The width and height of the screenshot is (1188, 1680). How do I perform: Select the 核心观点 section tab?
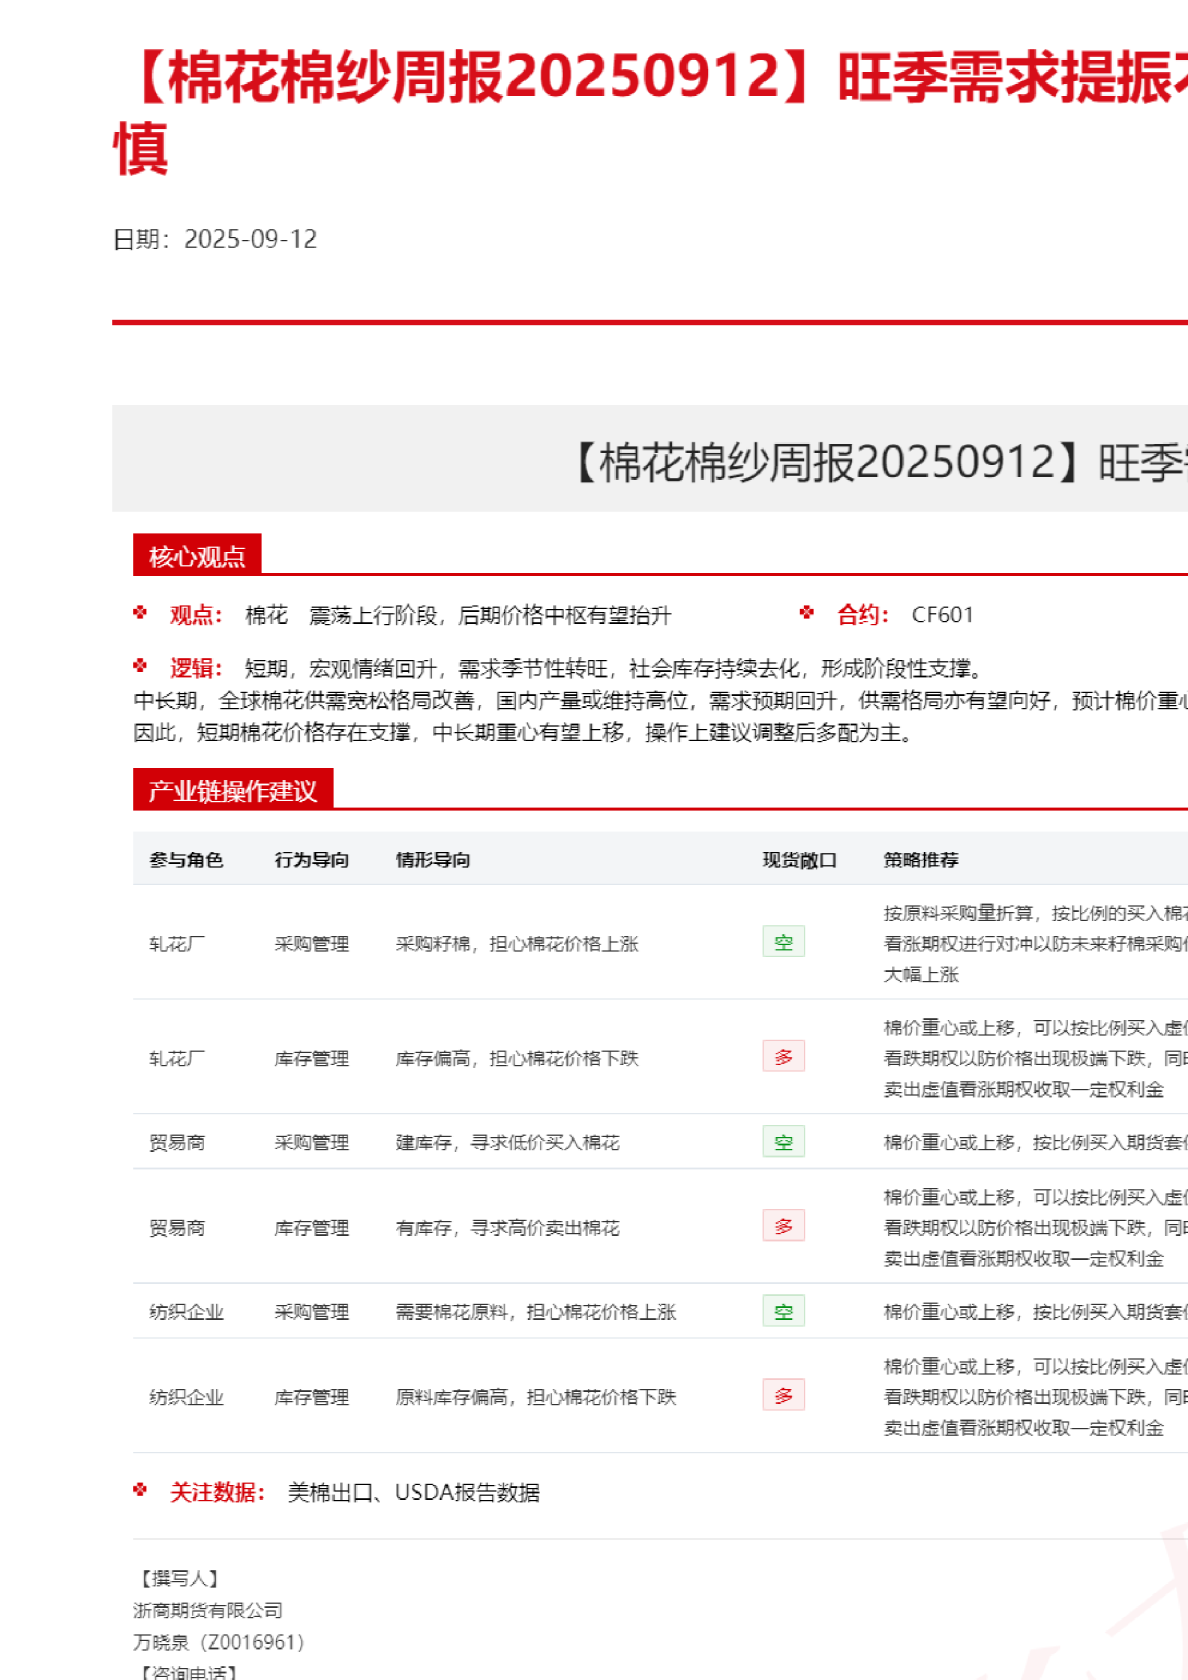tap(197, 556)
